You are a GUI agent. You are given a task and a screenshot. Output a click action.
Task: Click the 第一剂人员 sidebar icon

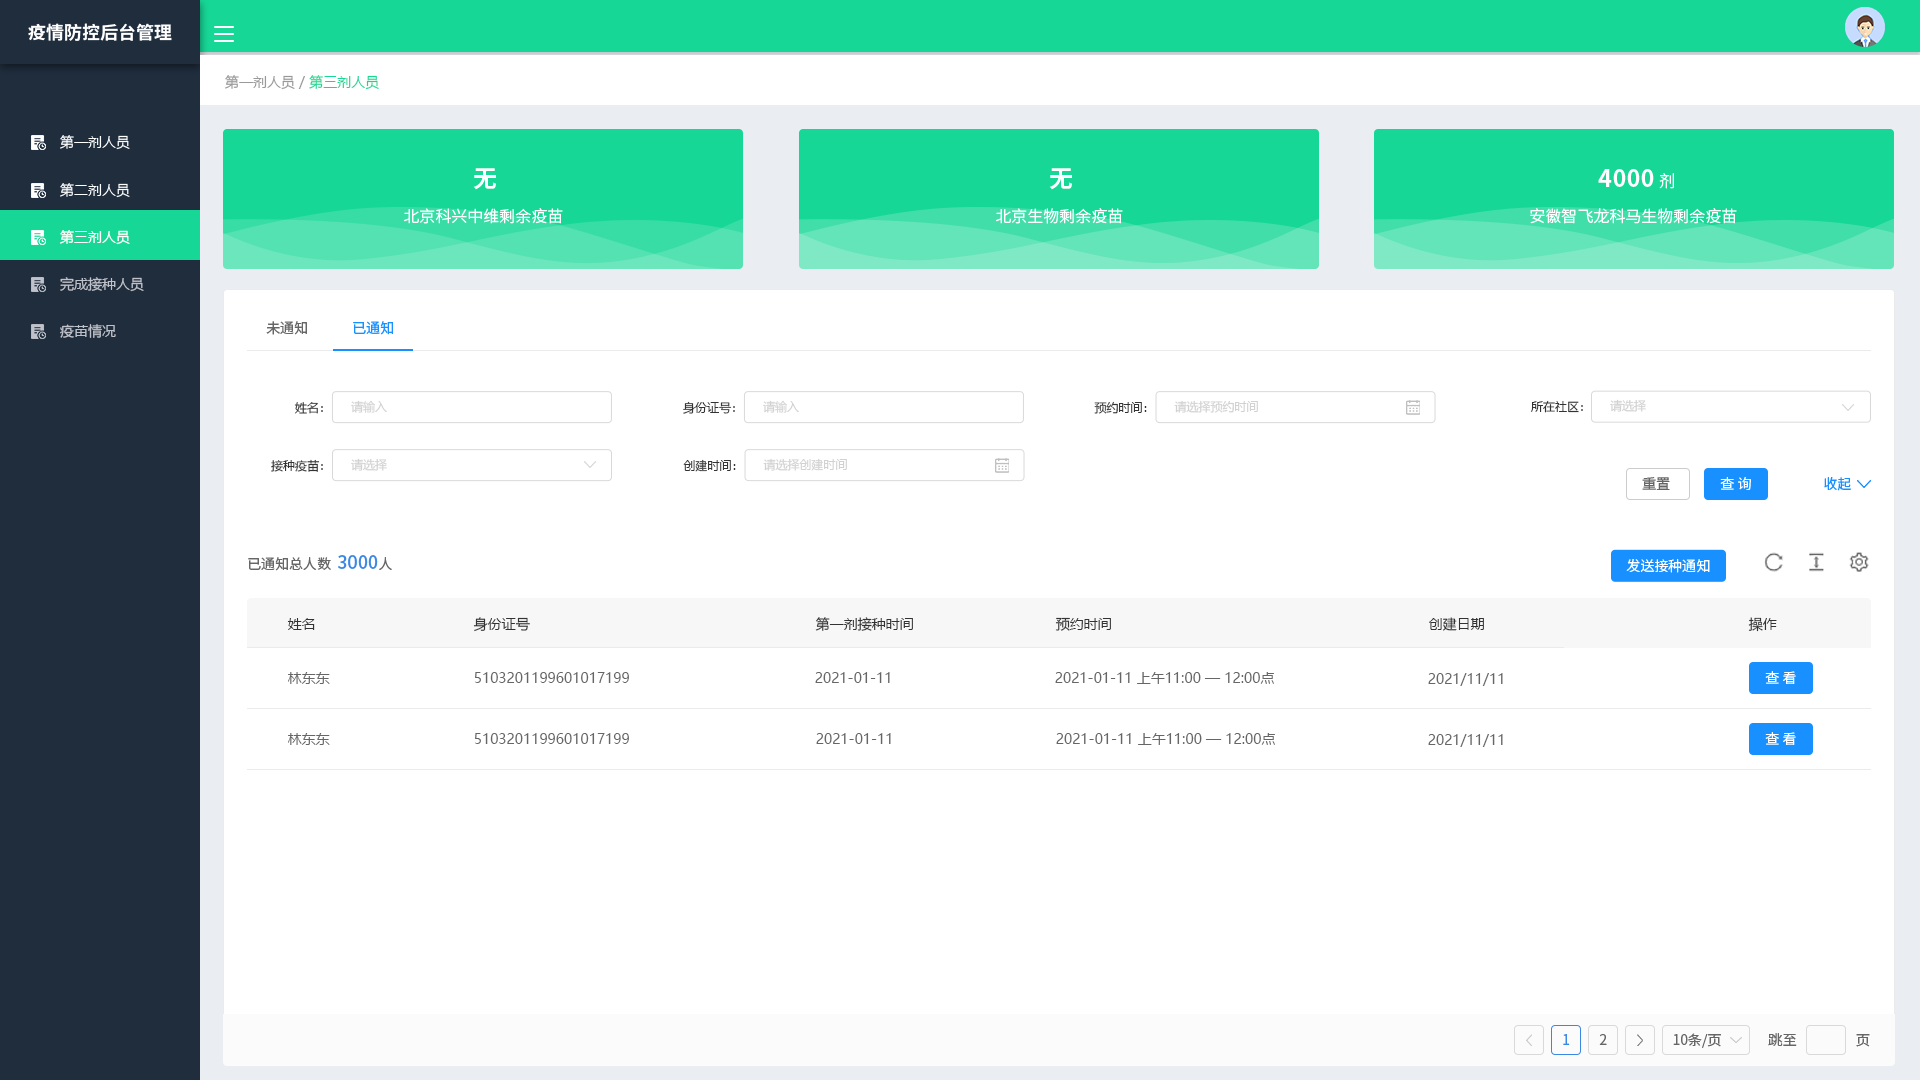point(38,143)
